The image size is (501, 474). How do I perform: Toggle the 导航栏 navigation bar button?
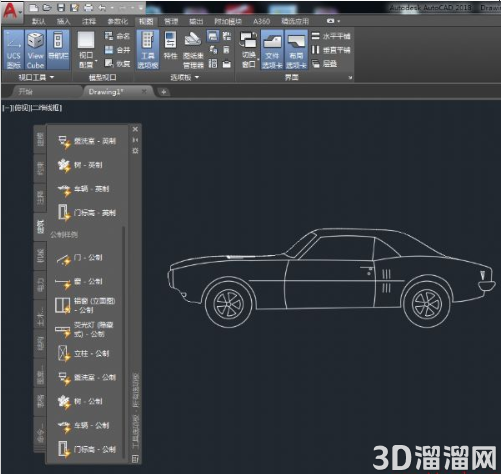(58, 50)
